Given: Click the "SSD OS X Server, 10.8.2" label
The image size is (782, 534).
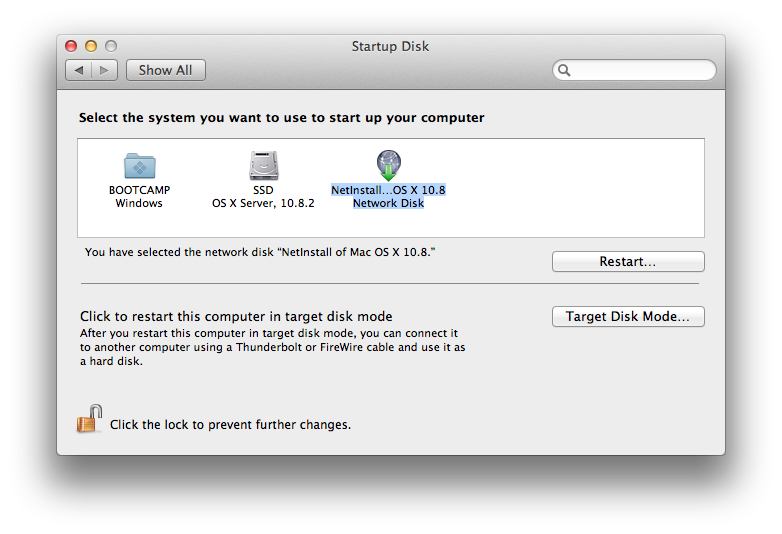Looking at the screenshot, I should 263,196.
